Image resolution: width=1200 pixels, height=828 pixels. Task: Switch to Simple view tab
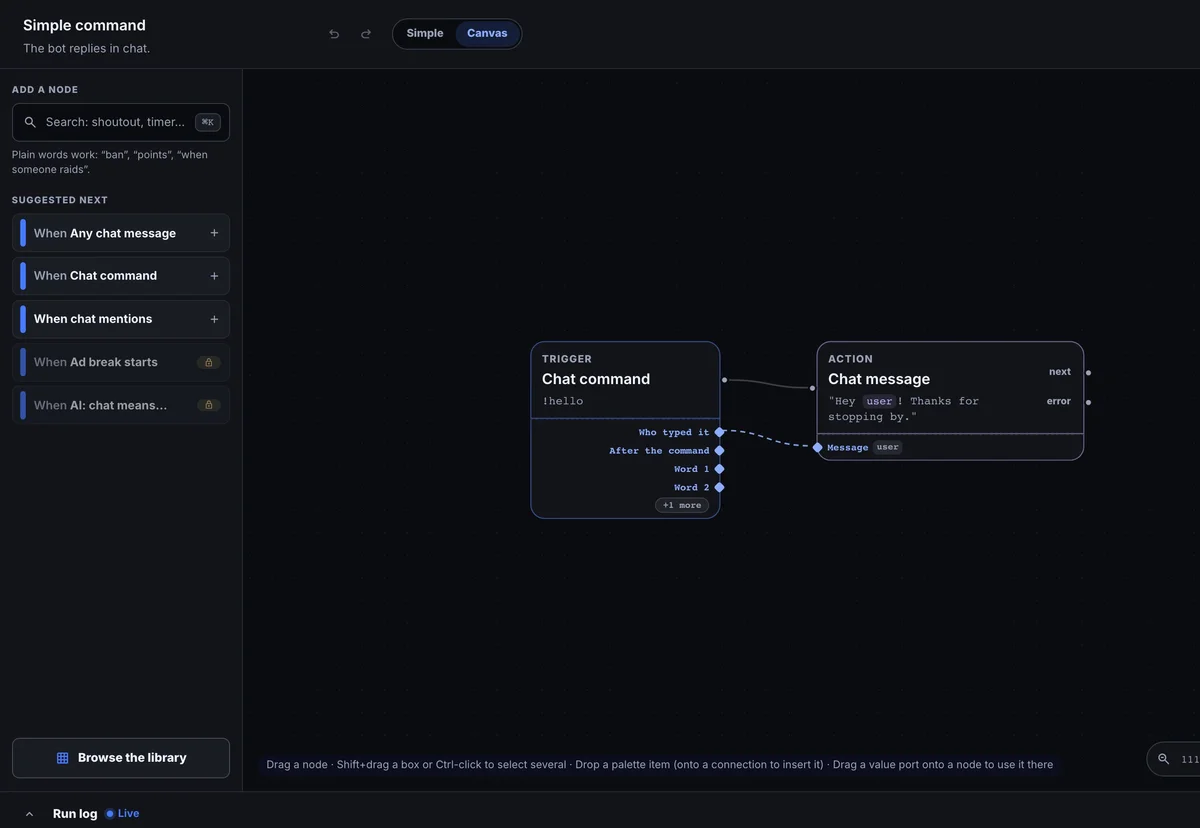pos(425,33)
